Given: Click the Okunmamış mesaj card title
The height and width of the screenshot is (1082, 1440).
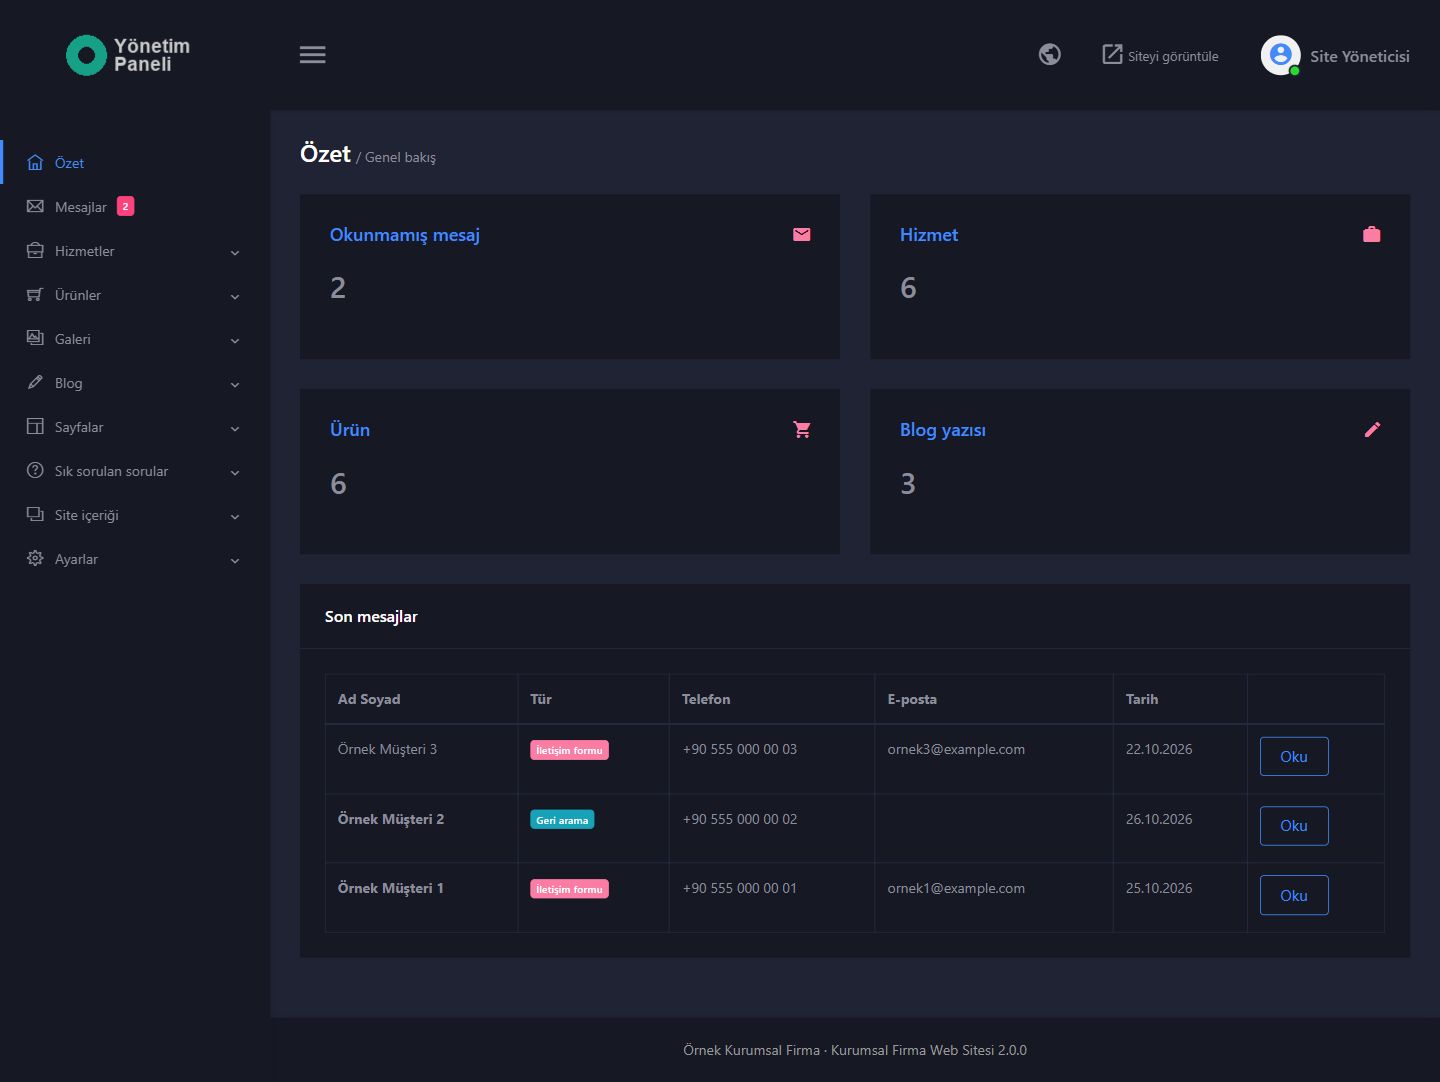Looking at the screenshot, I should point(405,235).
